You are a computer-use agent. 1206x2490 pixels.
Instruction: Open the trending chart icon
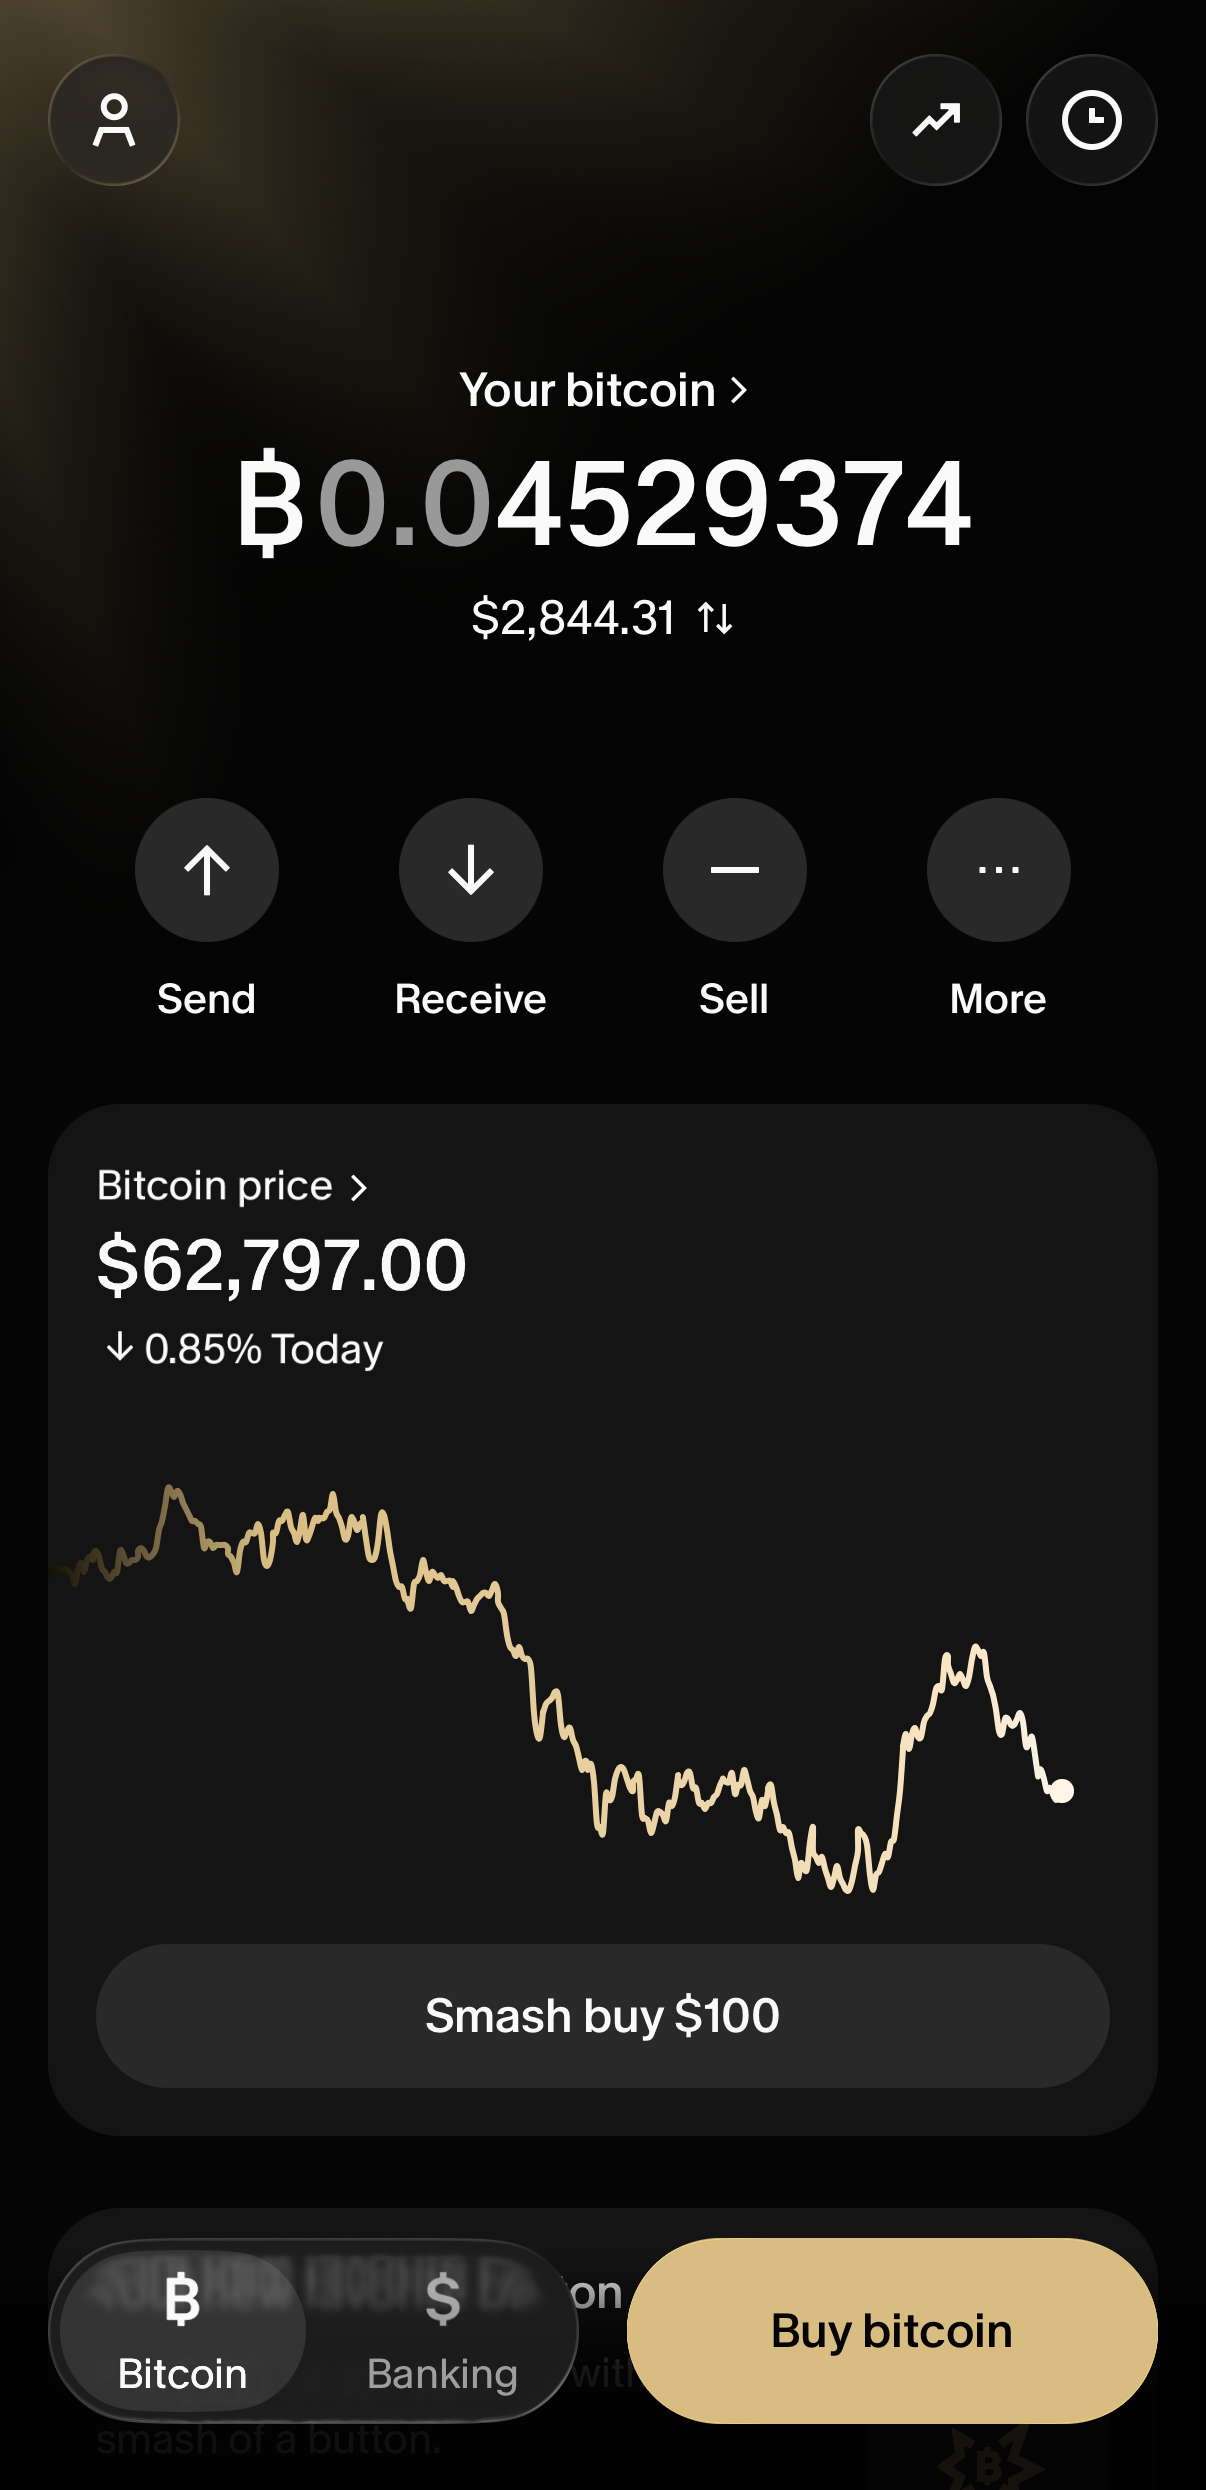936,120
